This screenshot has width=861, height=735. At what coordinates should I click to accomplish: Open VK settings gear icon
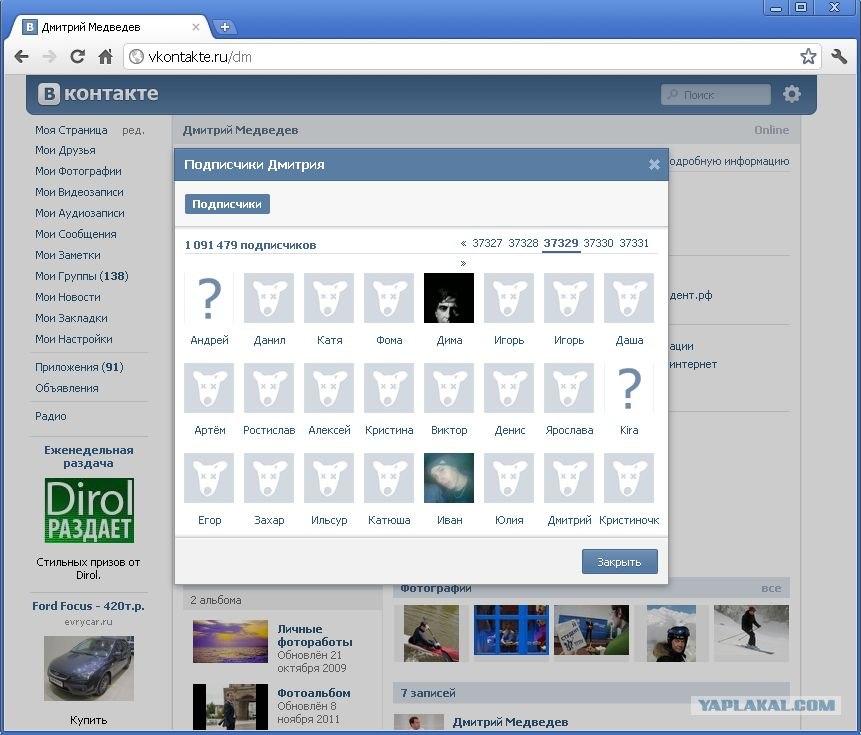coord(791,94)
